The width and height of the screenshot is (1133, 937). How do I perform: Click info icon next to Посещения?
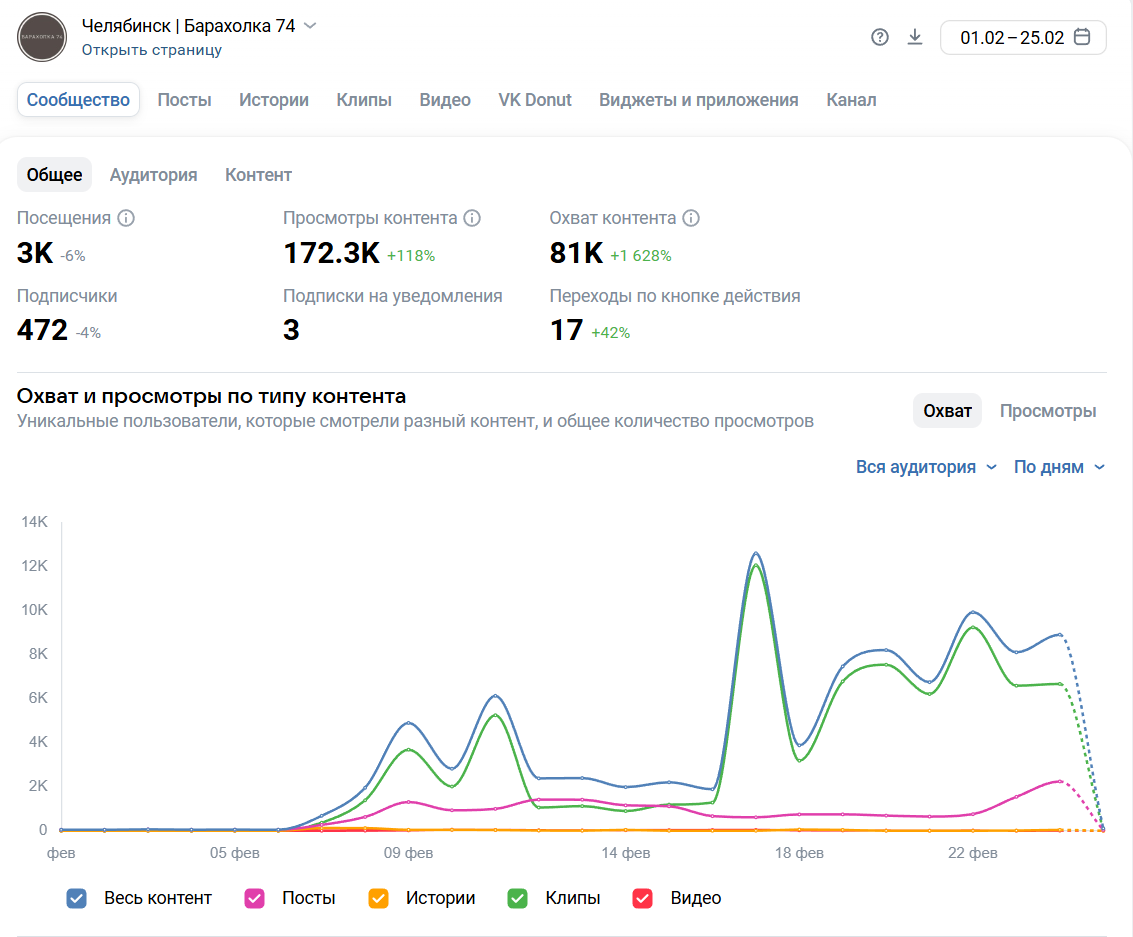pos(126,218)
